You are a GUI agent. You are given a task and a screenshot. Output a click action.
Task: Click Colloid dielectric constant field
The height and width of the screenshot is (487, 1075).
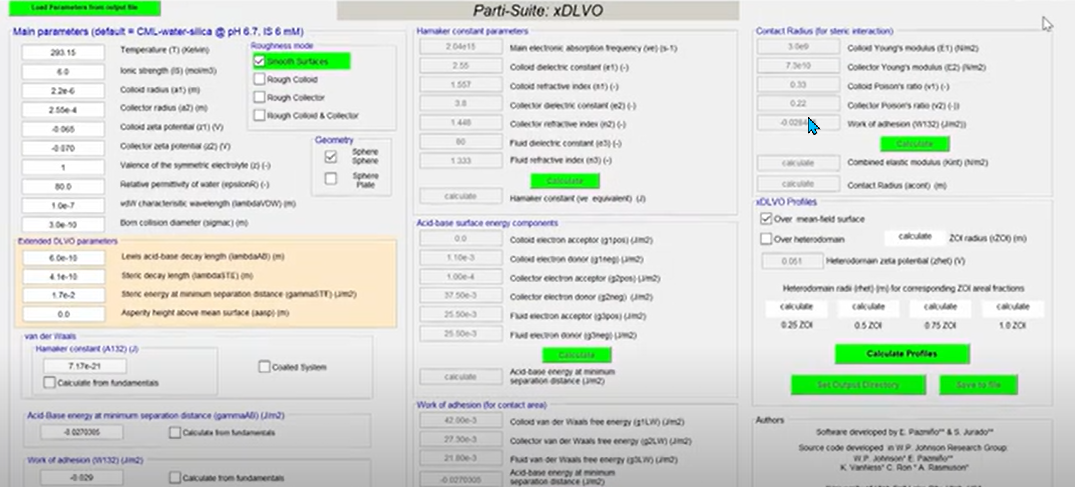pos(461,66)
